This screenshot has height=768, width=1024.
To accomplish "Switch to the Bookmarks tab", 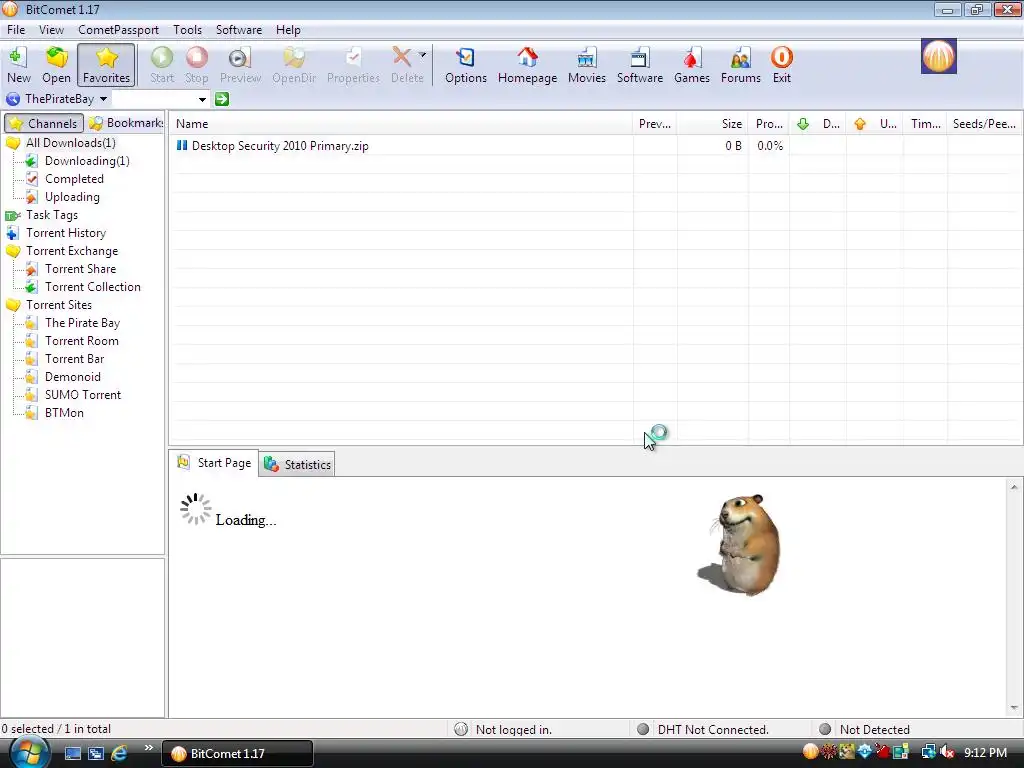I will click(x=125, y=123).
